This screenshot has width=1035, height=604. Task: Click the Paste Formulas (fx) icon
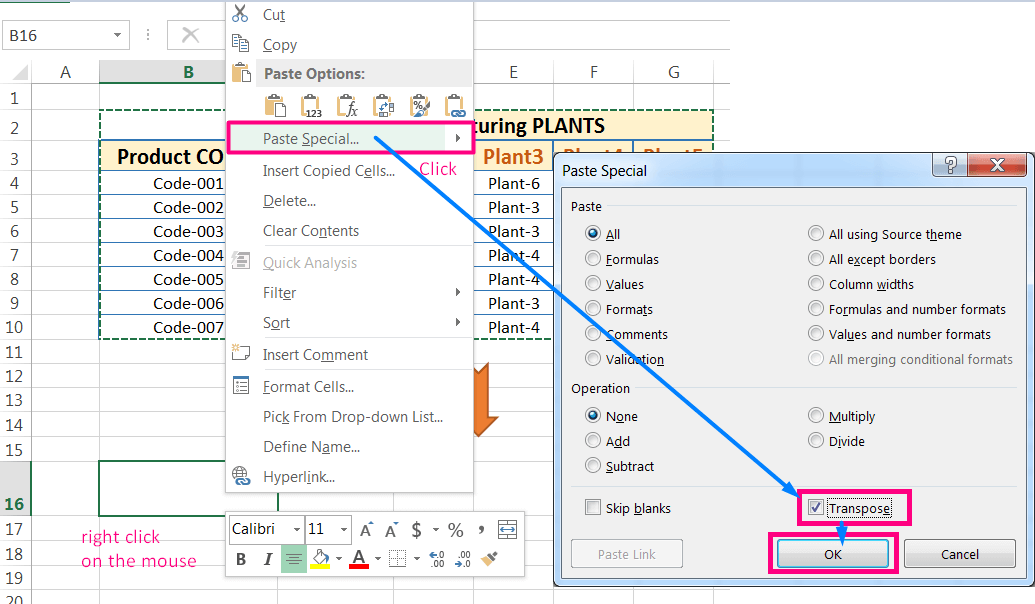[x=347, y=106]
